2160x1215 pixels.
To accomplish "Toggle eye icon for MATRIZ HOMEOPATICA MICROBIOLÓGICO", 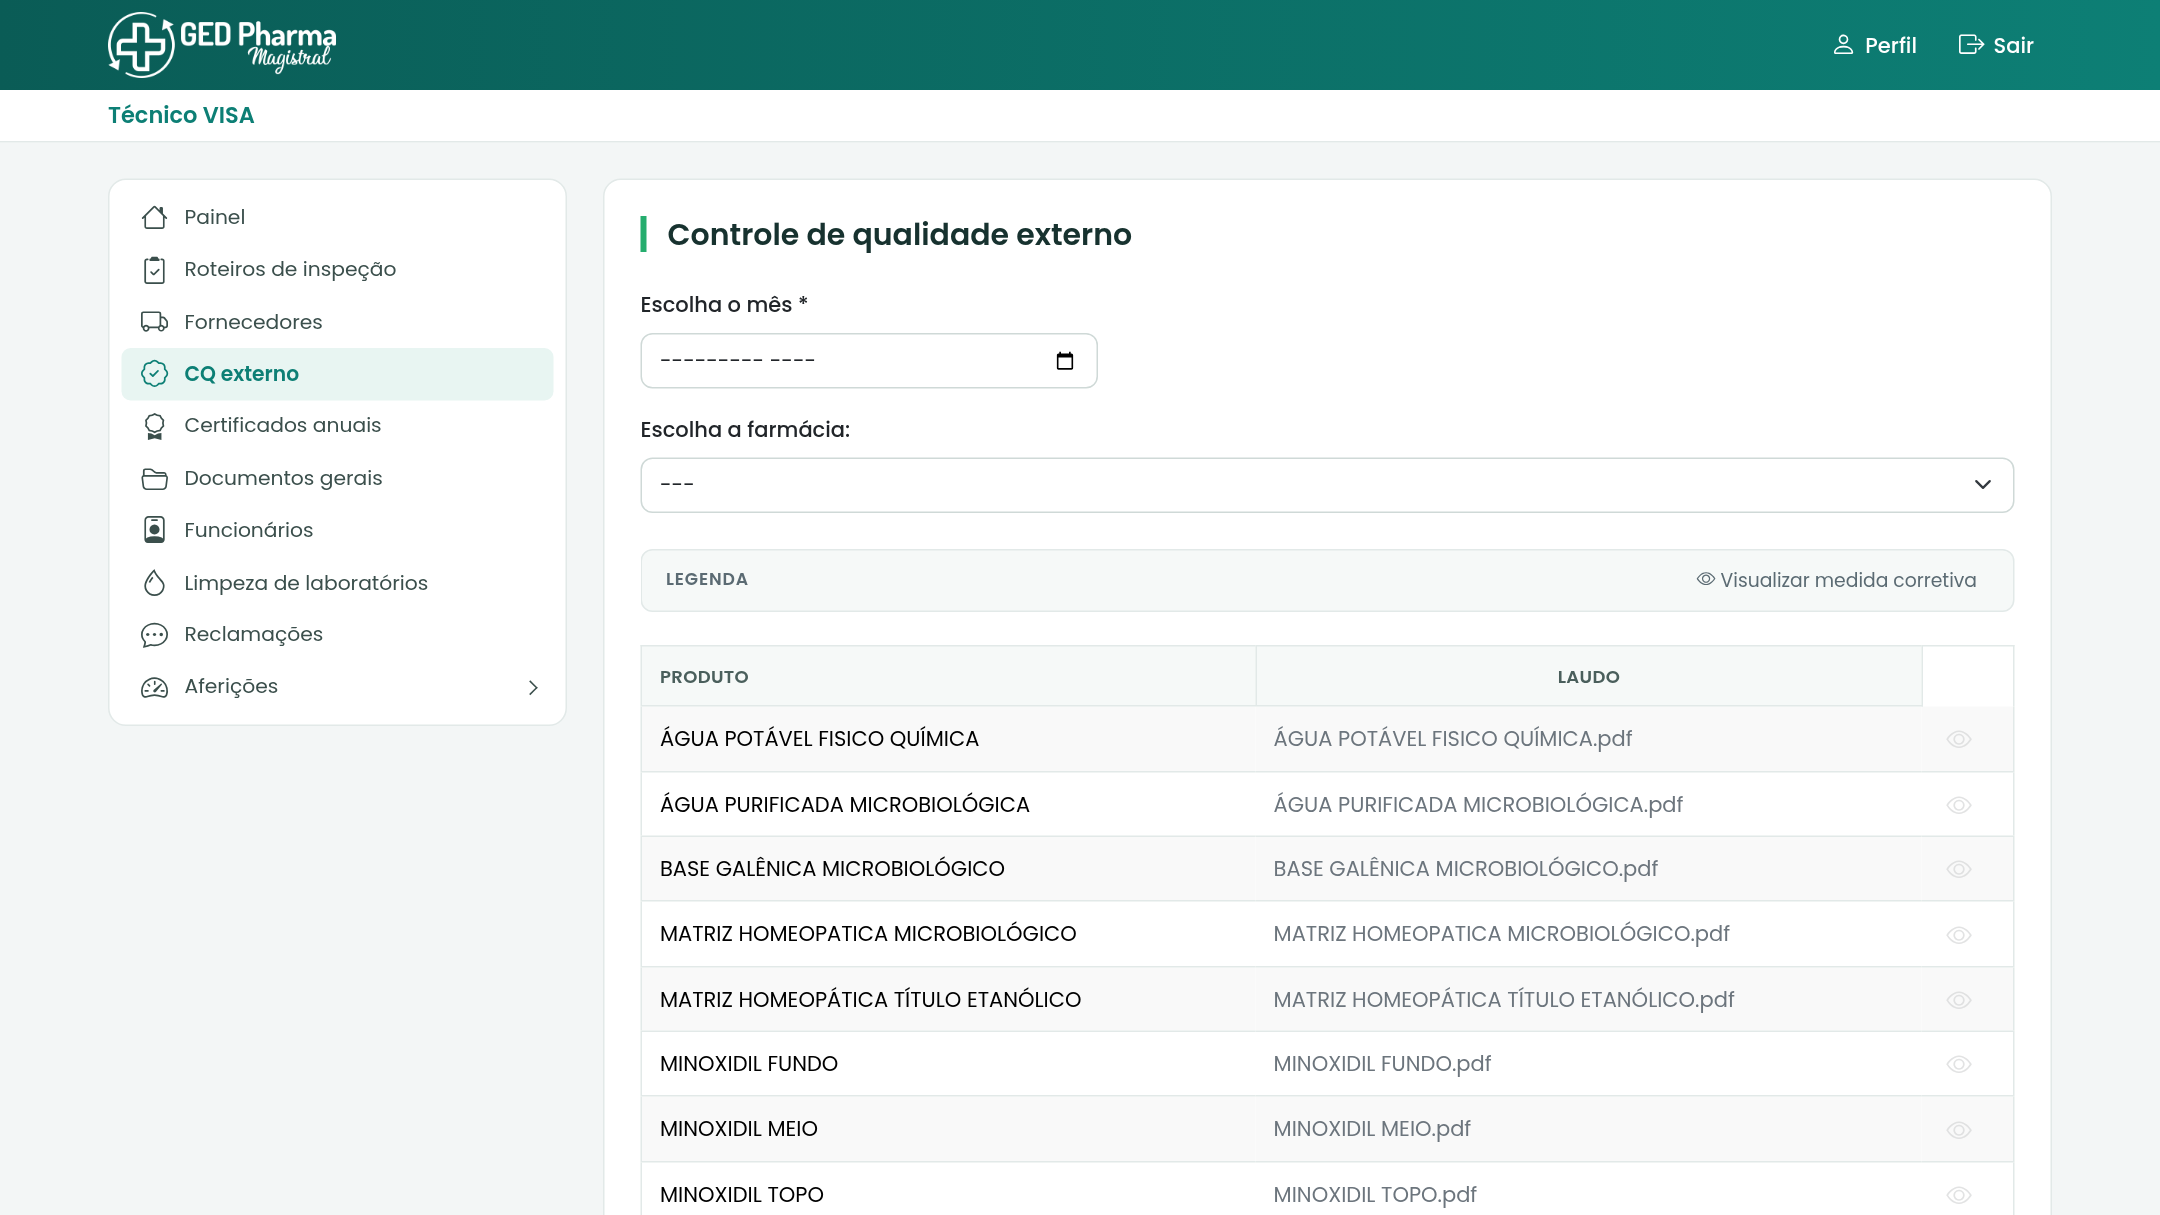I will (1959, 935).
